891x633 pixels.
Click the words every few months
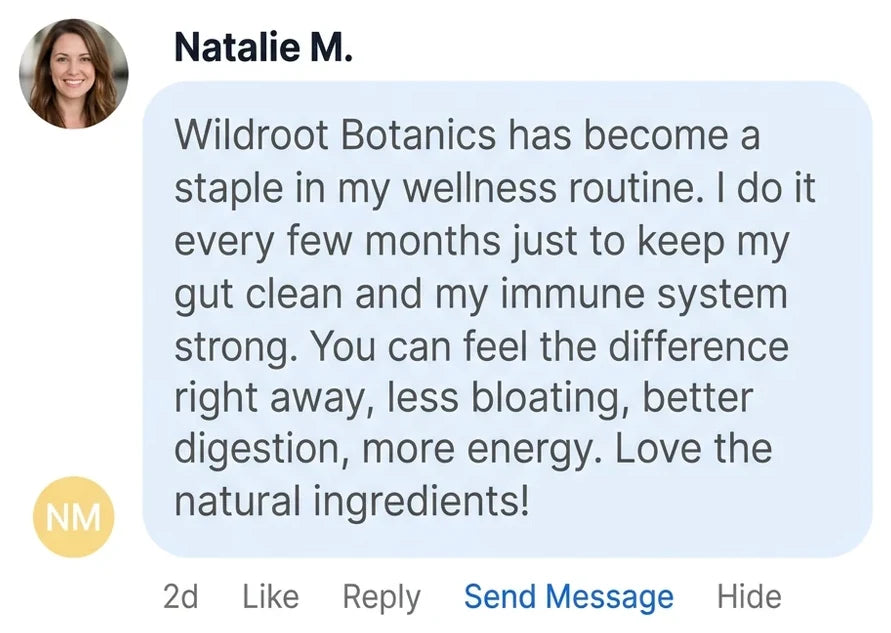(x=338, y=241)
